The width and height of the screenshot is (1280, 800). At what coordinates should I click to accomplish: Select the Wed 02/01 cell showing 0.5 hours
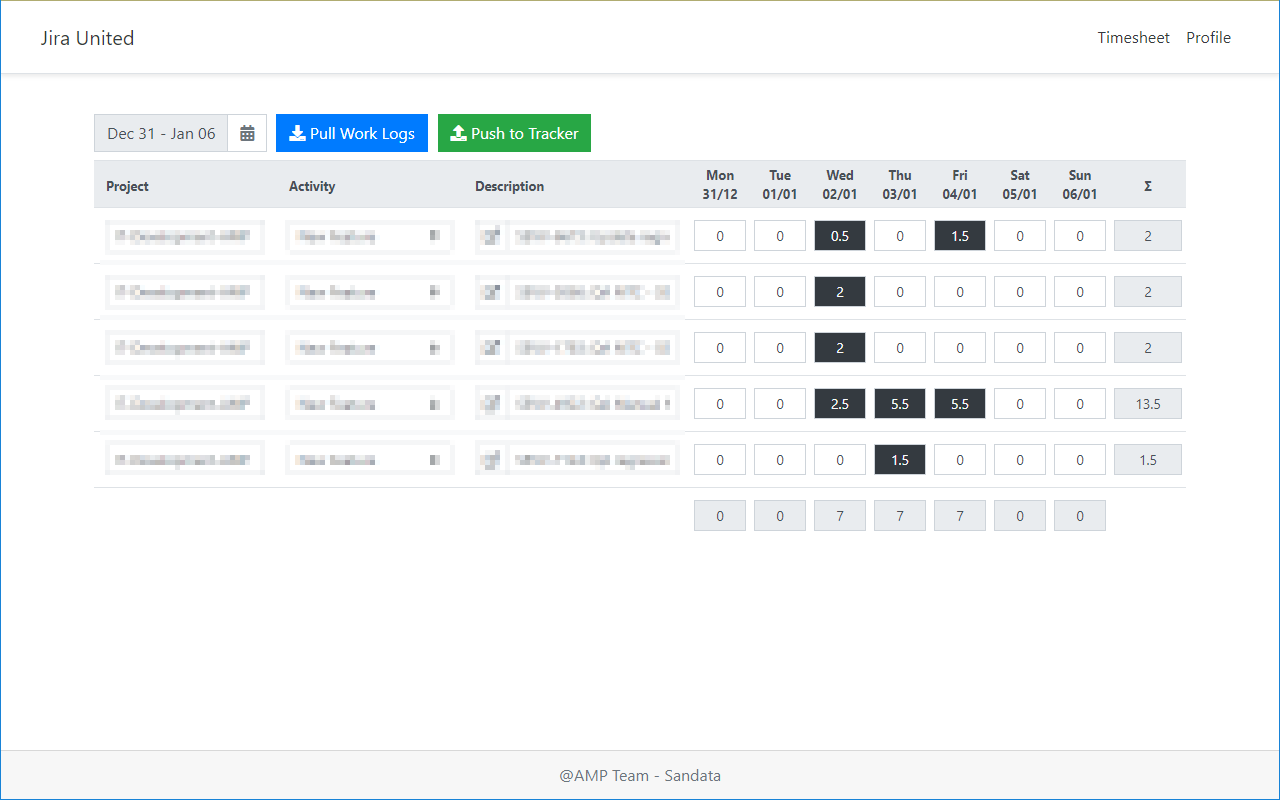tap(839, 235)
